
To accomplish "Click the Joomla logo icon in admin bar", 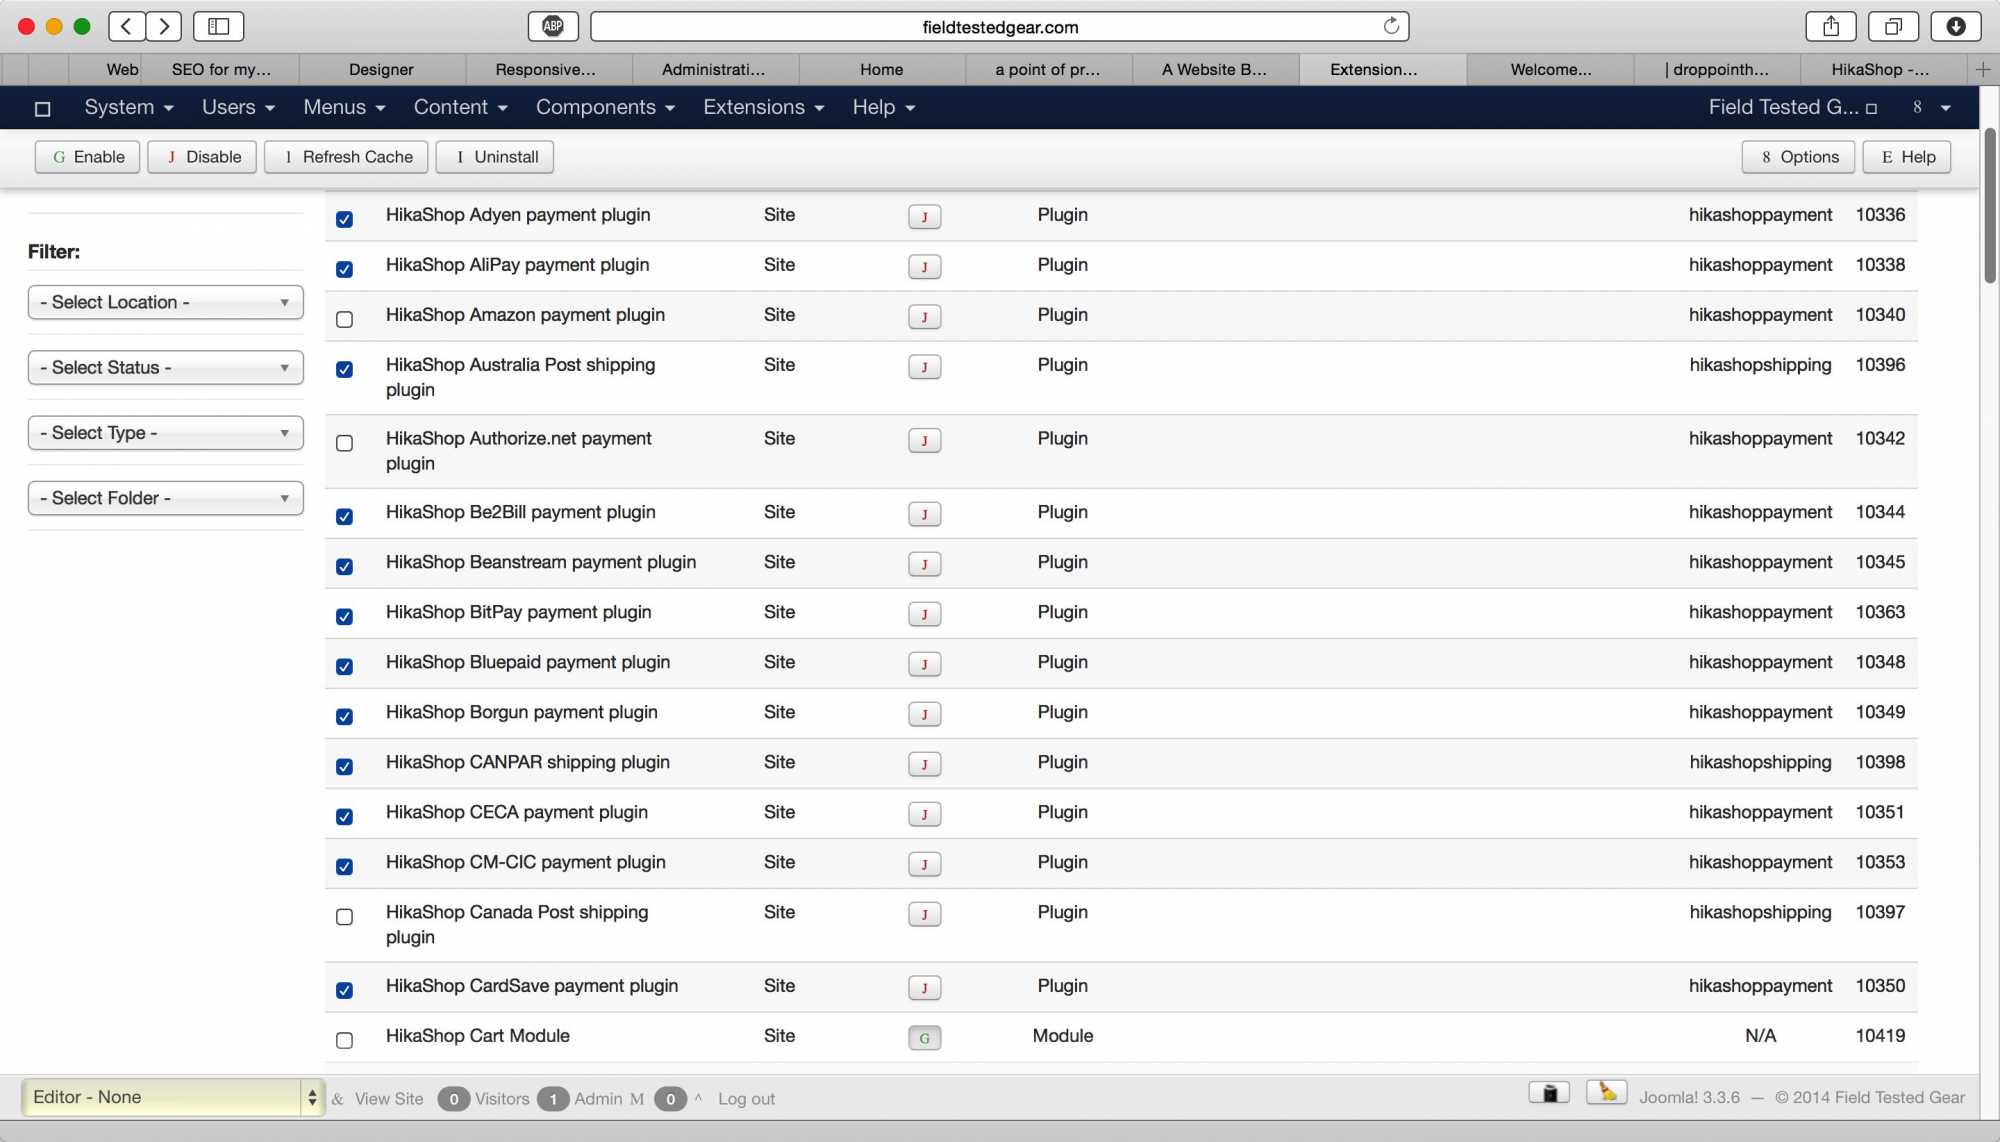I will tap(42, 108).
